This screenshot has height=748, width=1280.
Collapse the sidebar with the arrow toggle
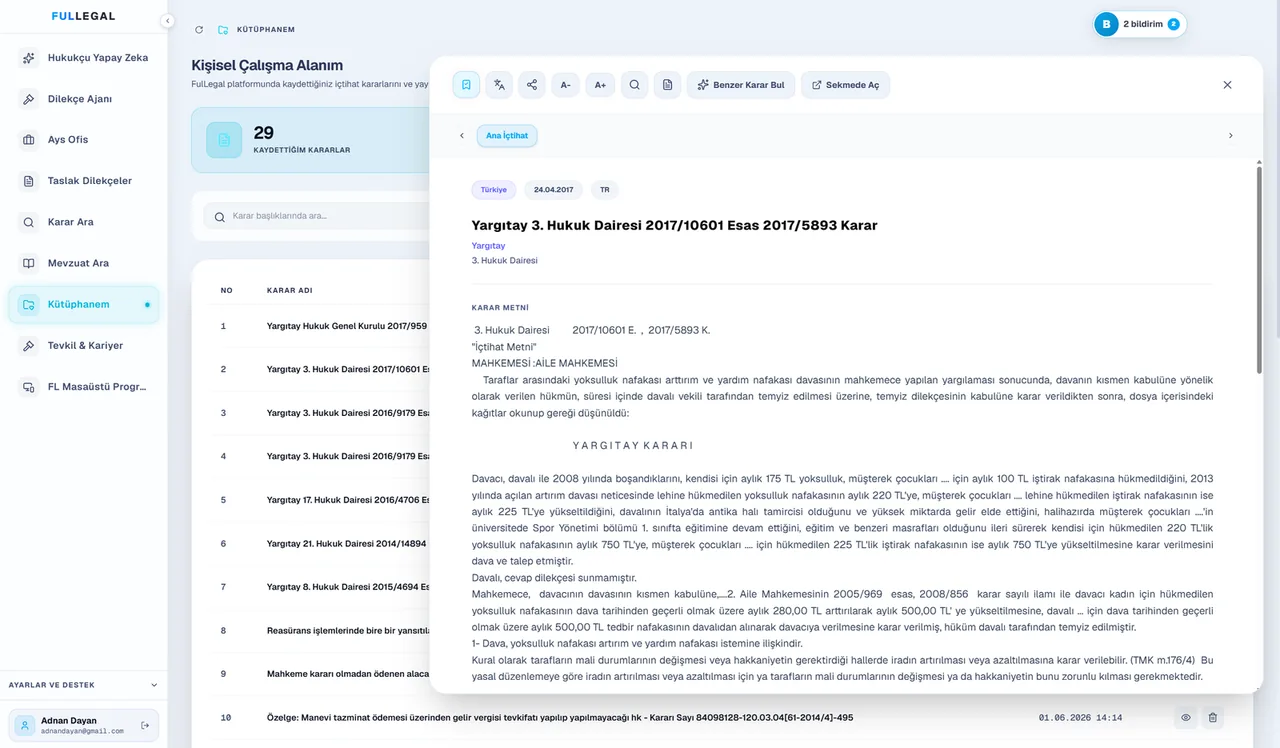coord(167,21)
